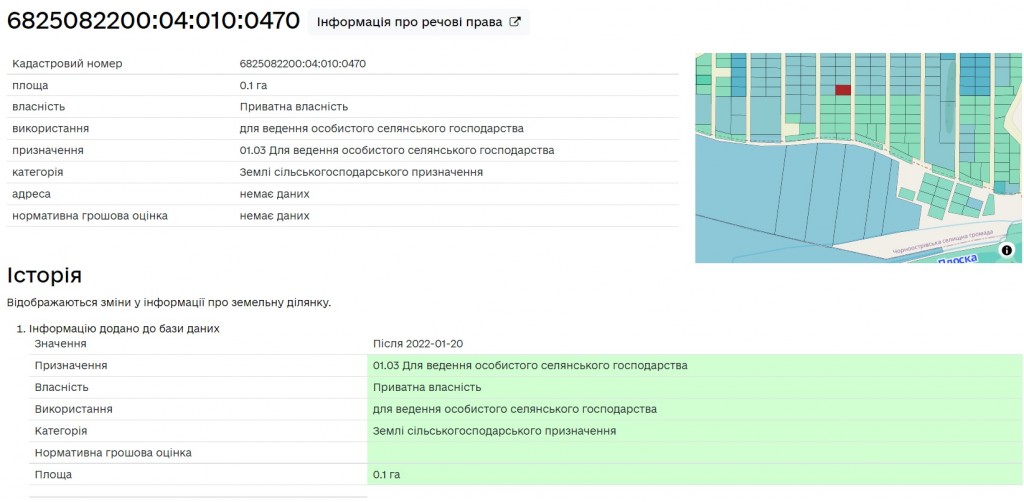Open the map attribution info icon
The image size is (1024, 502).
click(1006, 250)
